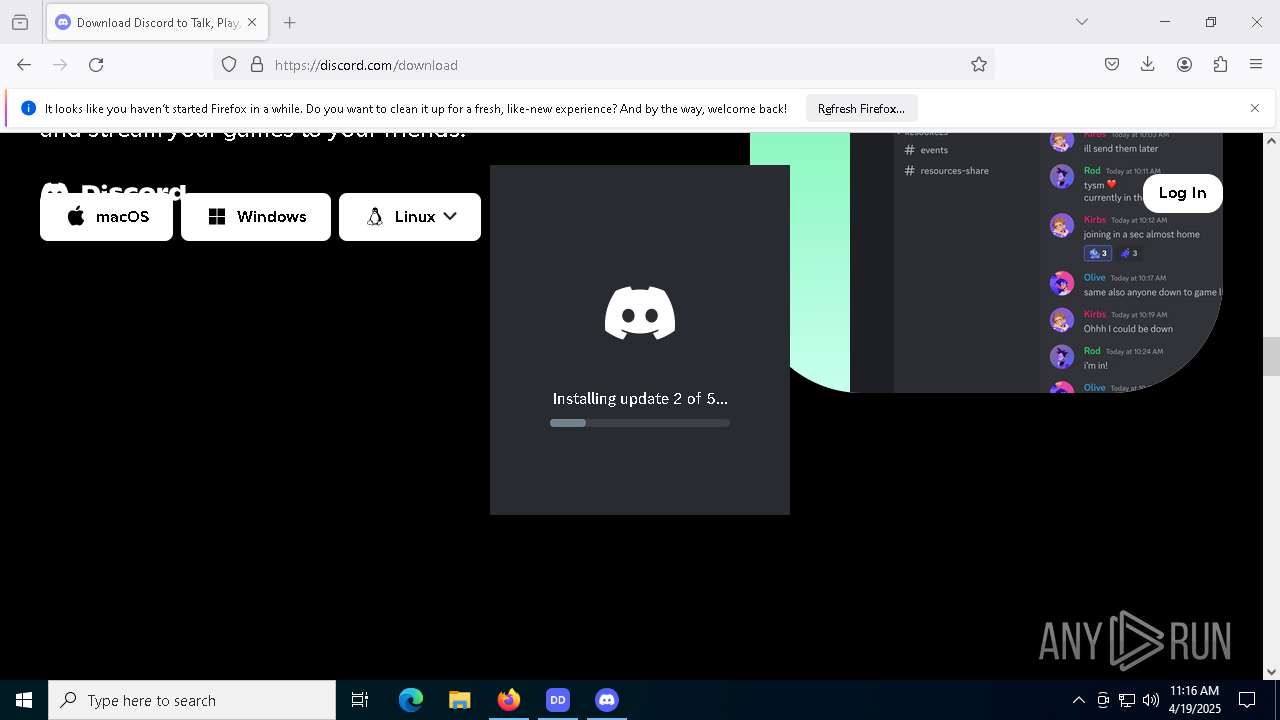1280x720 pixels.
Task: Switch to Firefox on the taskbar
Action: pyautogui.click(x=509, y=700)
